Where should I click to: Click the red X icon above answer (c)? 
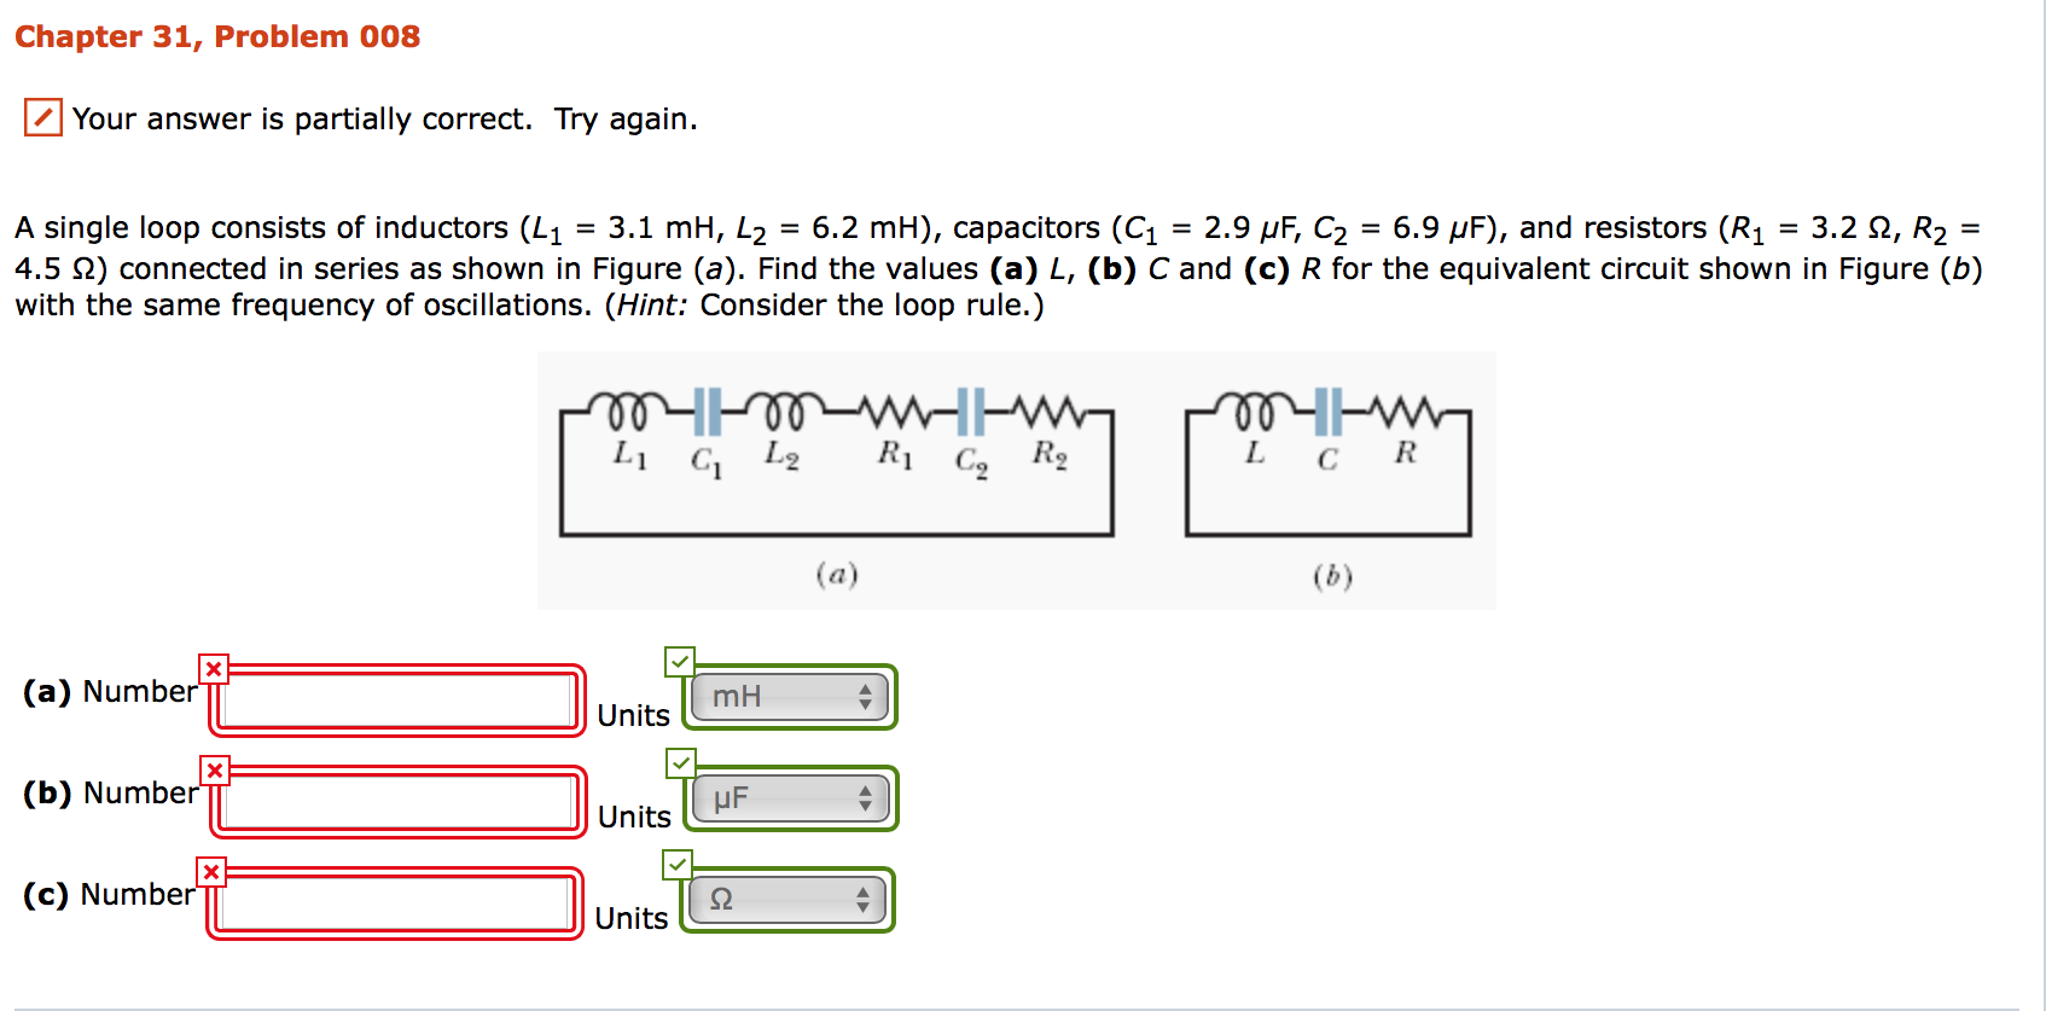tap(213, 871)
